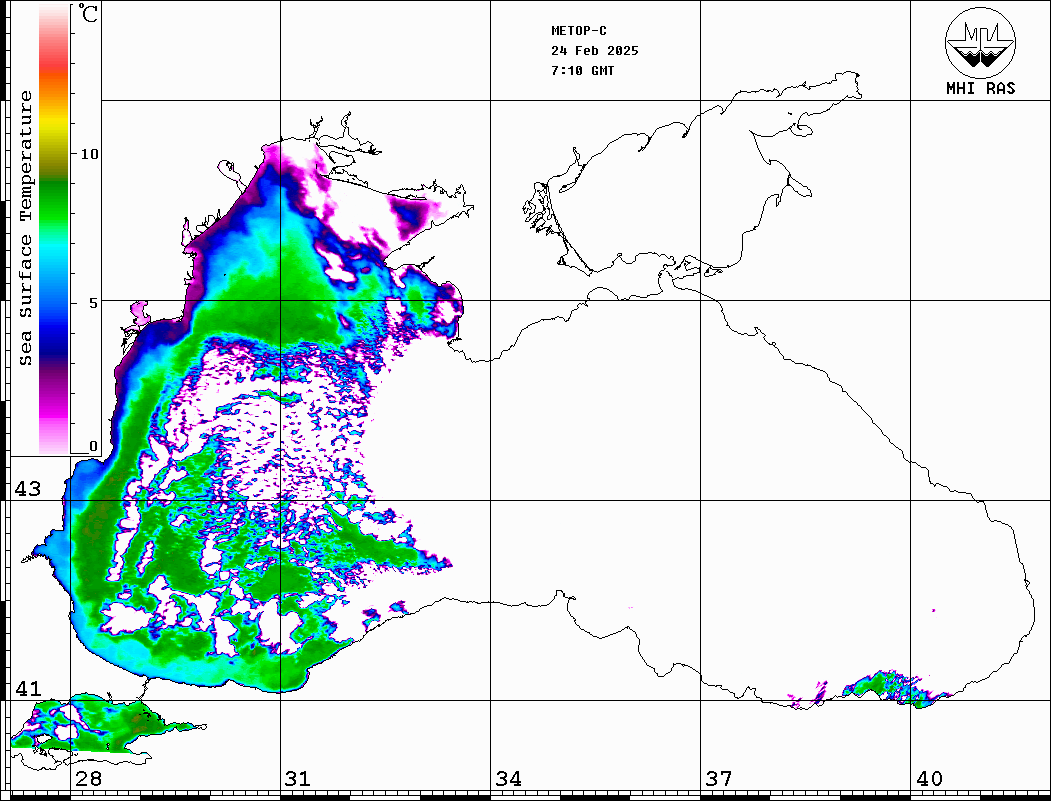Screen dimensions: 1051x801
Task: Click longitude label "34"
Action: [x=508, y=778]
